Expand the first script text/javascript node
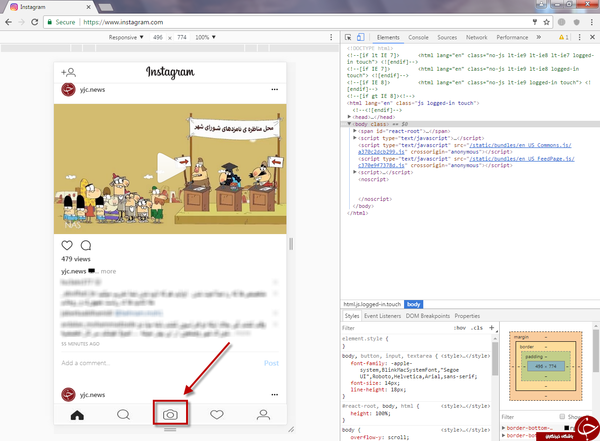Viewport: 600px width, 441px height. 355,138
